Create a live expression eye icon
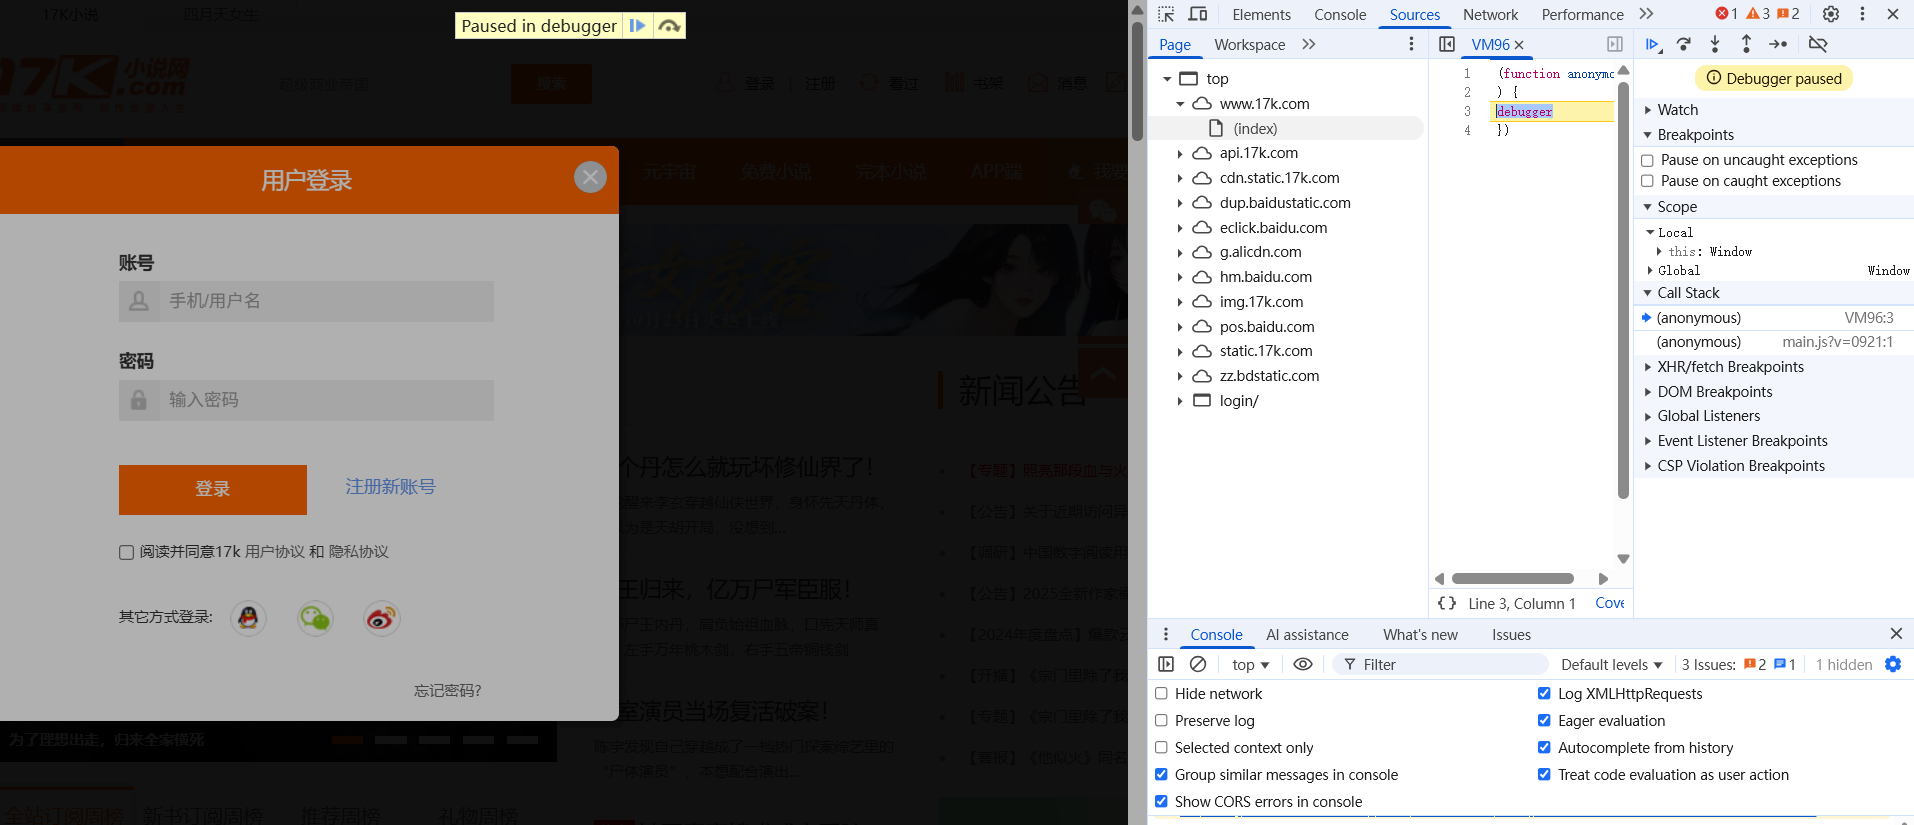 pyautogui.click(x=1303, y=664)
